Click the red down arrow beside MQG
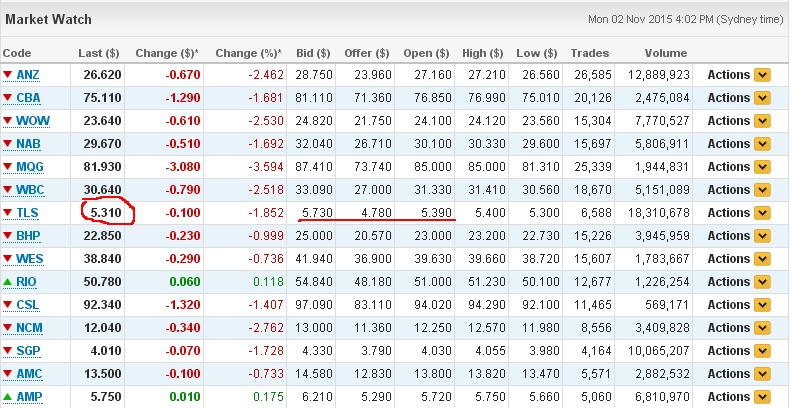The image size is (790, 408). (x=8, y=167)
